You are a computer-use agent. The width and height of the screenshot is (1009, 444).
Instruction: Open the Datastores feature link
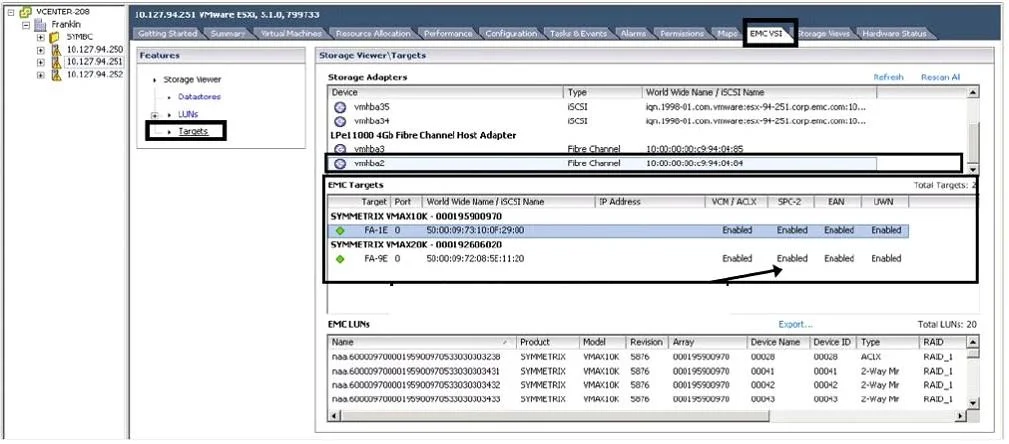(x=199, y=97)
